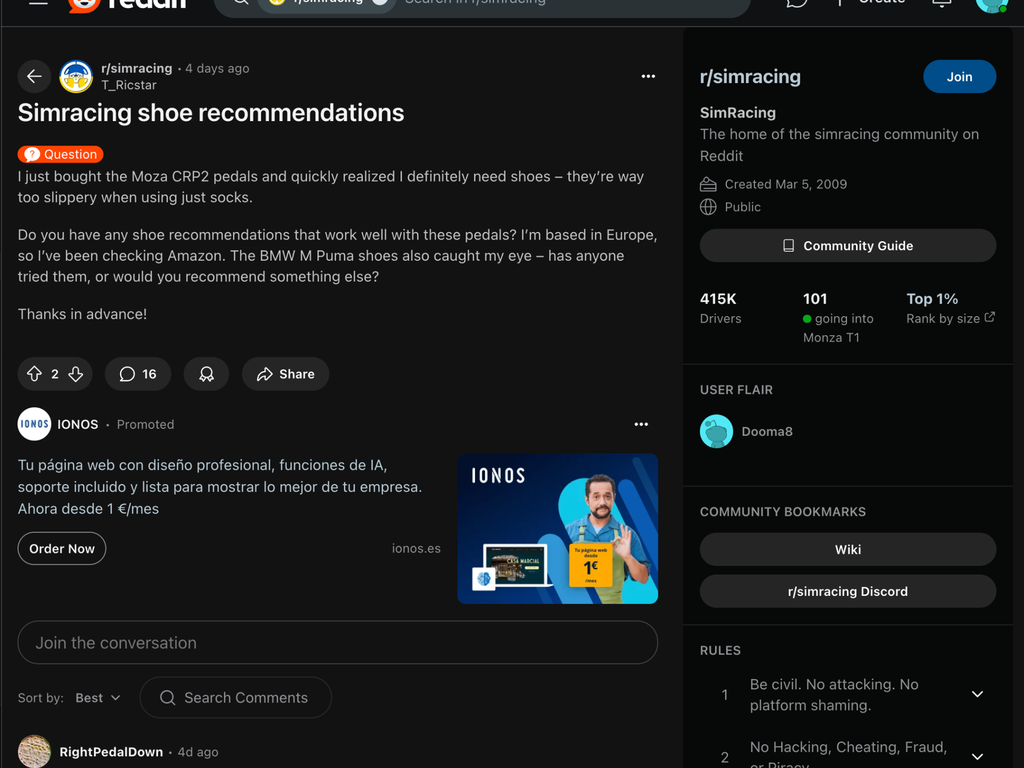Click Order Now on the IONOS ad

[x=61, y=548]
